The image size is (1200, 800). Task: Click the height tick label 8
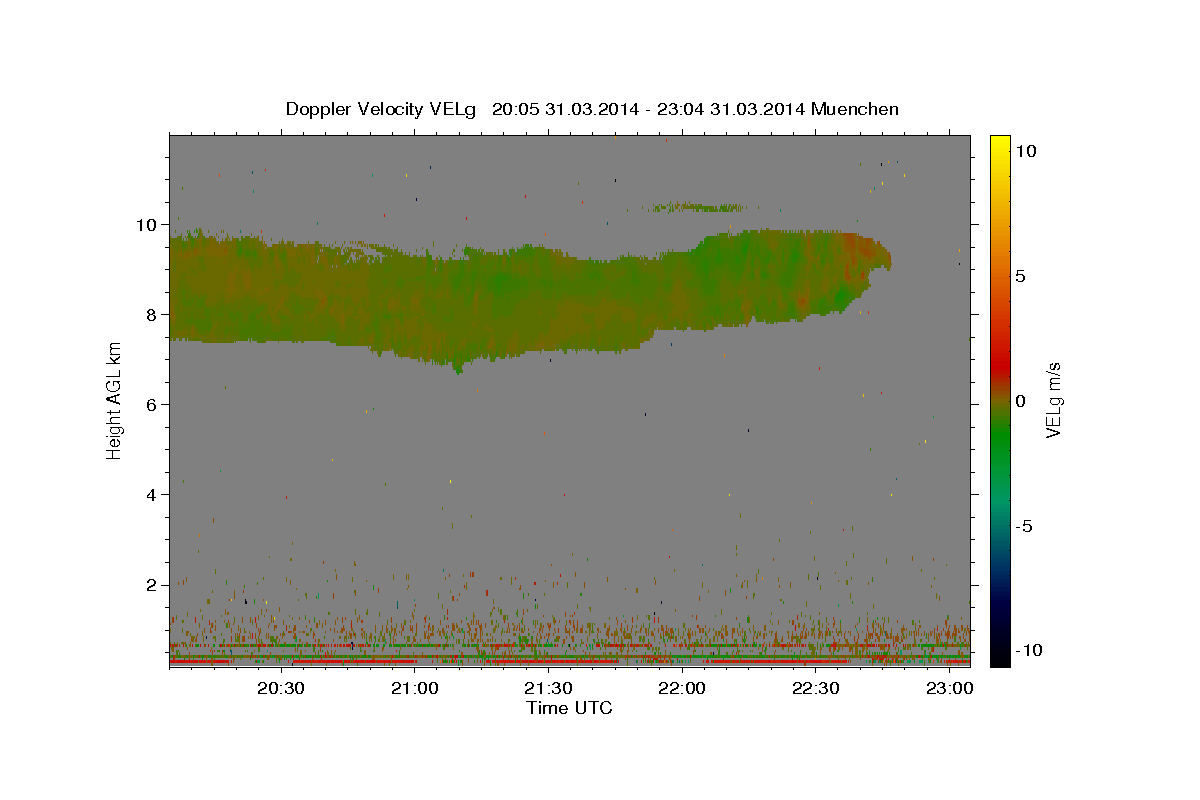pyautogui.click(x=153, y=315)
